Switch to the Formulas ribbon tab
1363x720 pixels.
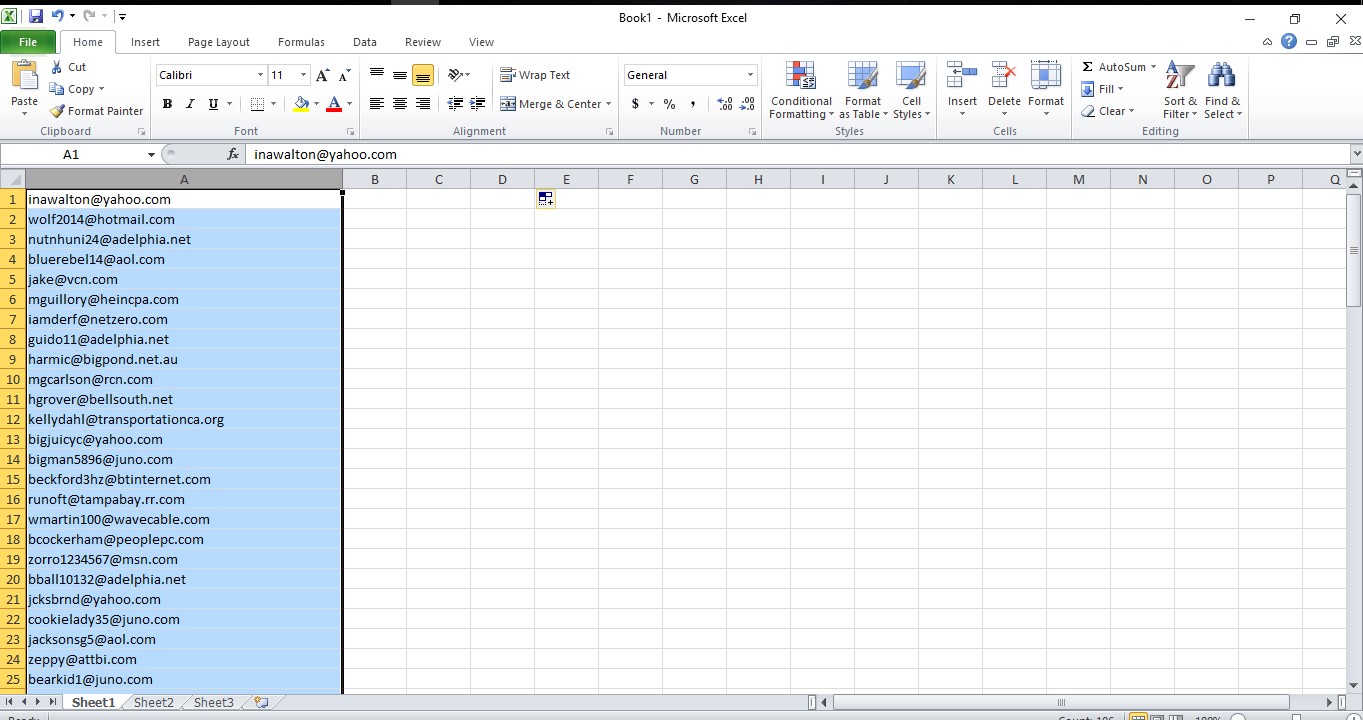pos(301,42)
